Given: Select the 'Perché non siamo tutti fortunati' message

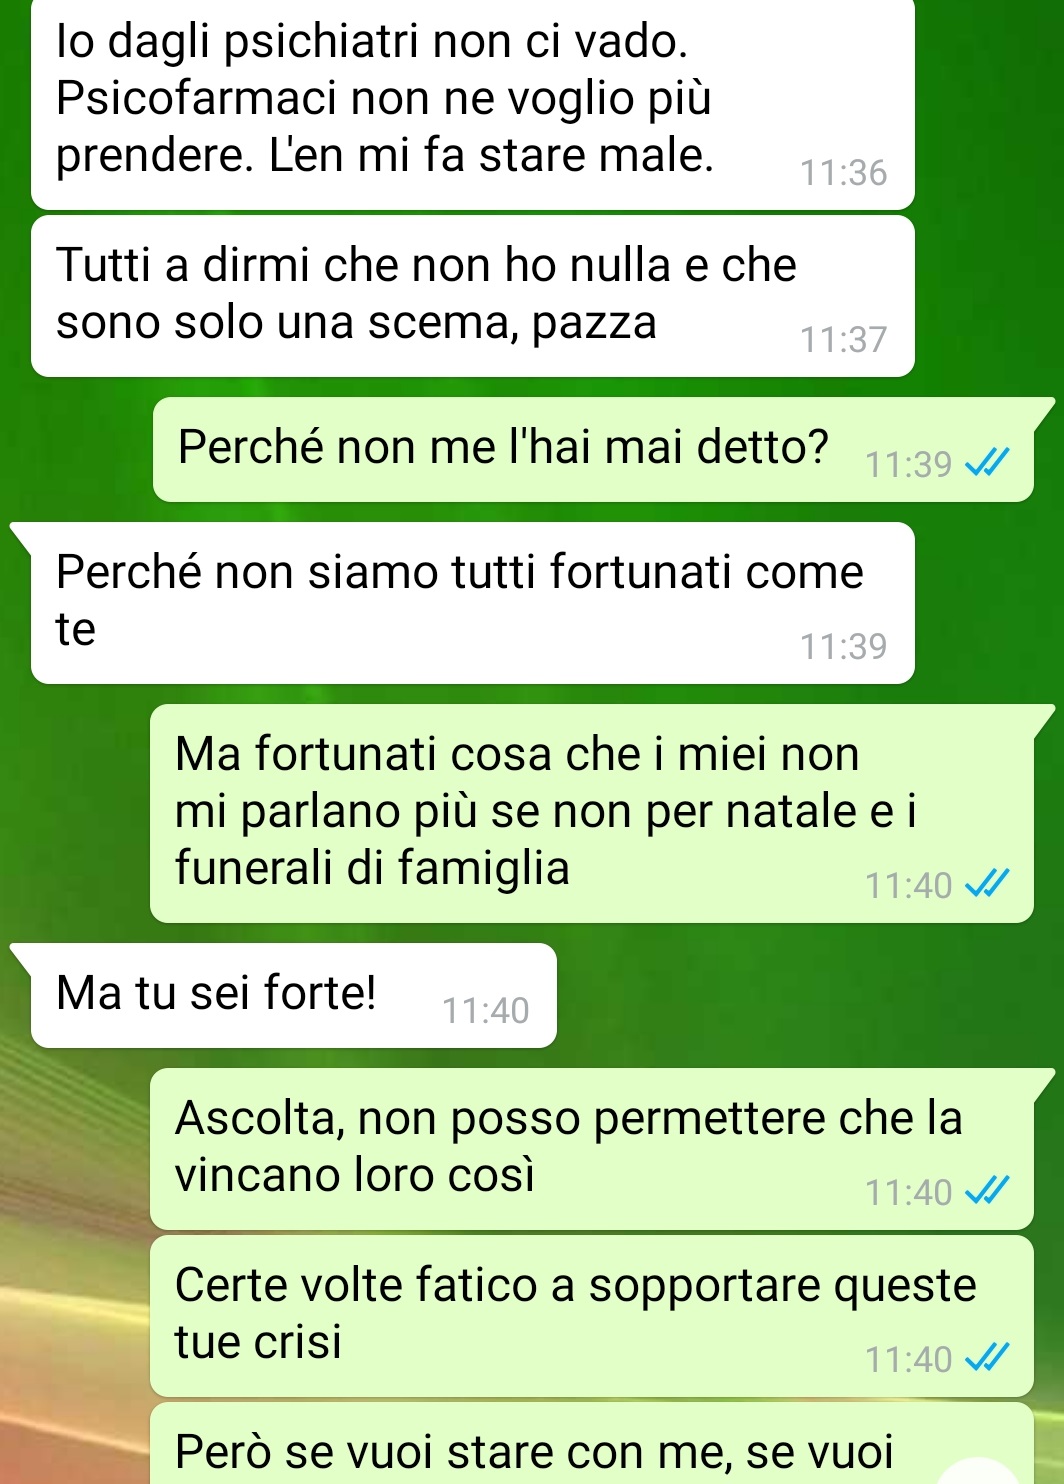Looking at the screenshot, I should 473,603.
